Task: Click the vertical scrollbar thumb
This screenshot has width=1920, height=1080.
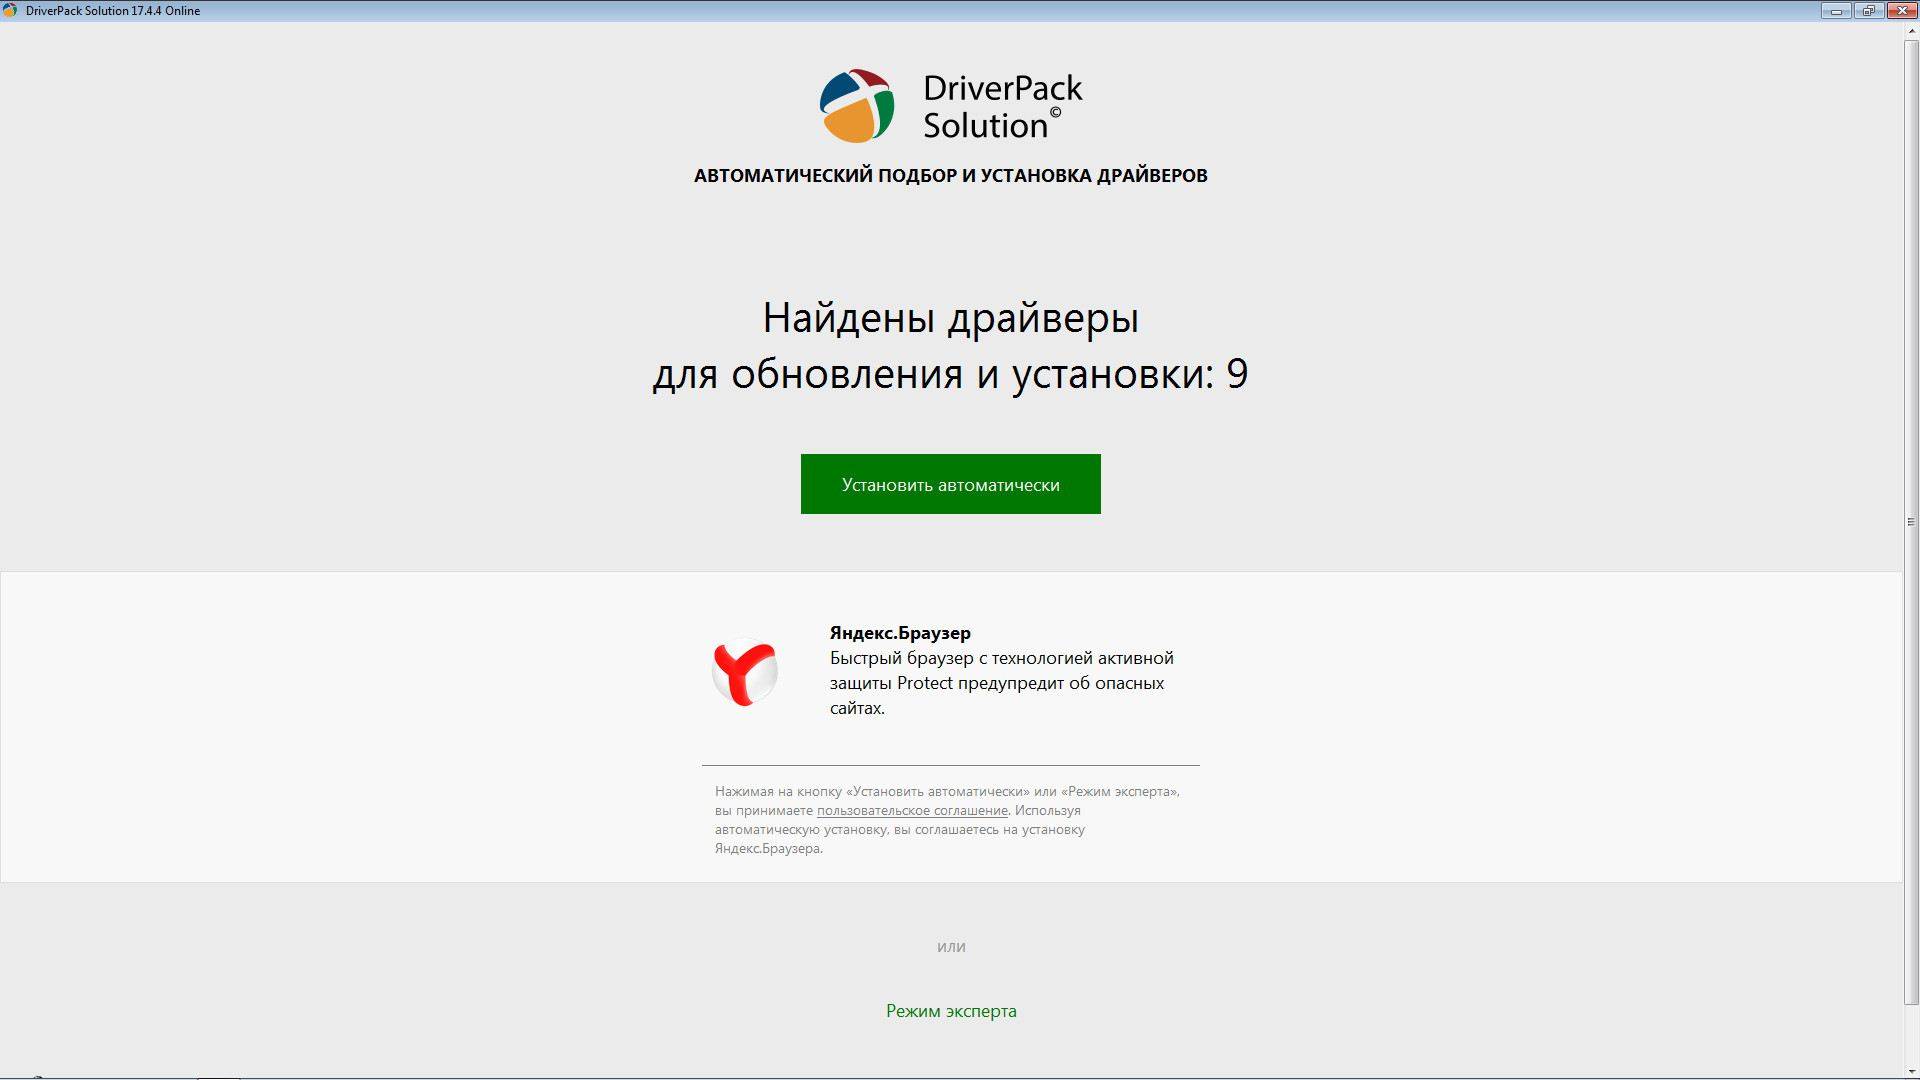Action: pyautogui.click(x=1911, y=522)
